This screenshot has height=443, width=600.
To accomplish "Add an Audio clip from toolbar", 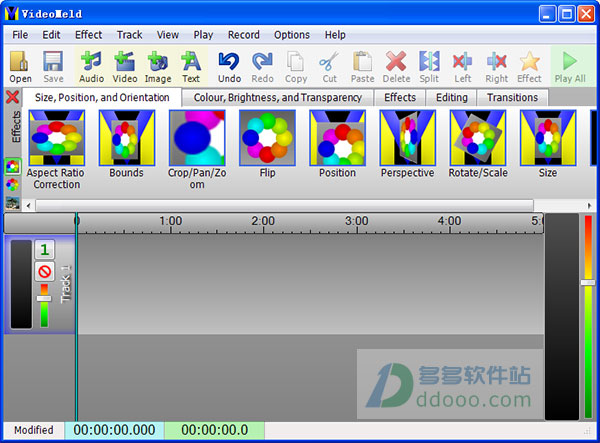I will coord(91,67).
